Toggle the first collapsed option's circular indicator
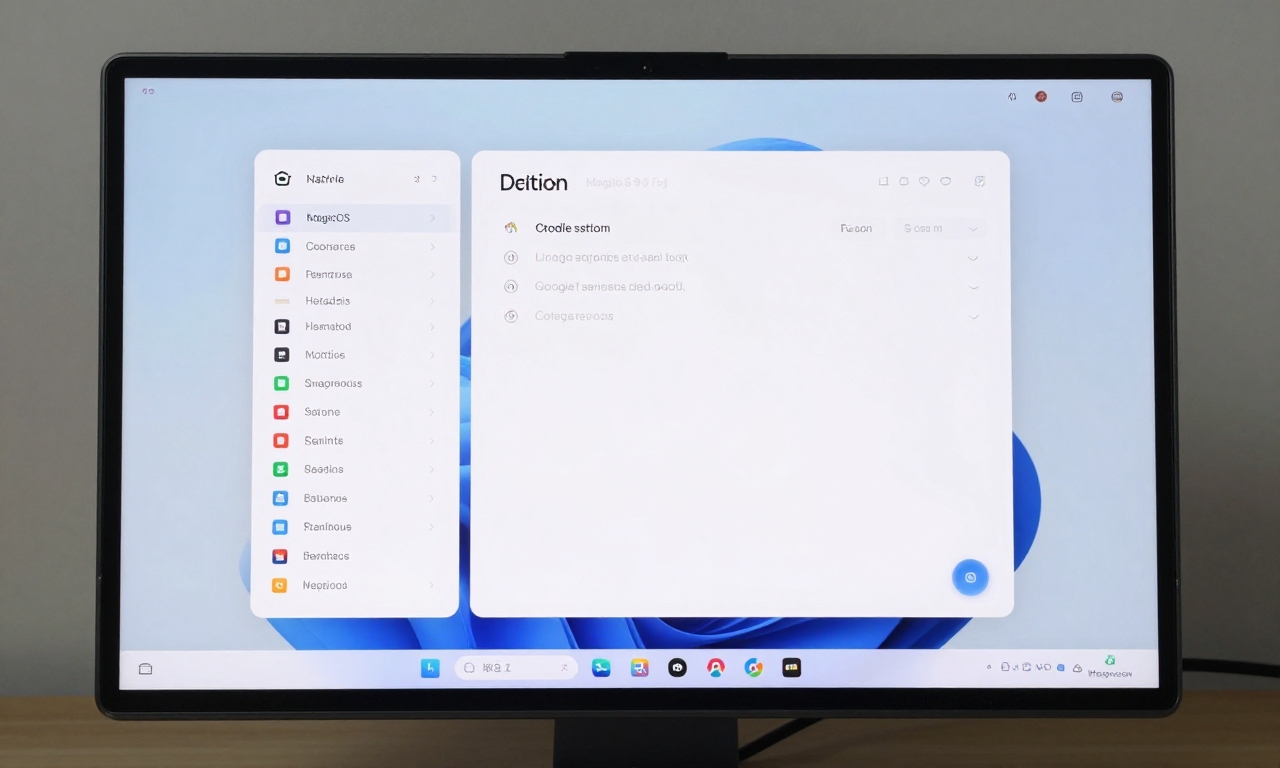The image size is (1280, 768). [511, 257]
